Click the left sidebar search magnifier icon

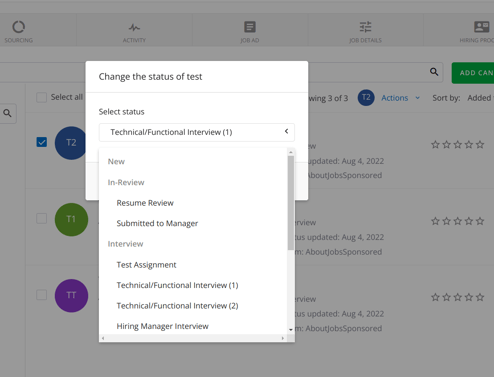click(7, 113)
